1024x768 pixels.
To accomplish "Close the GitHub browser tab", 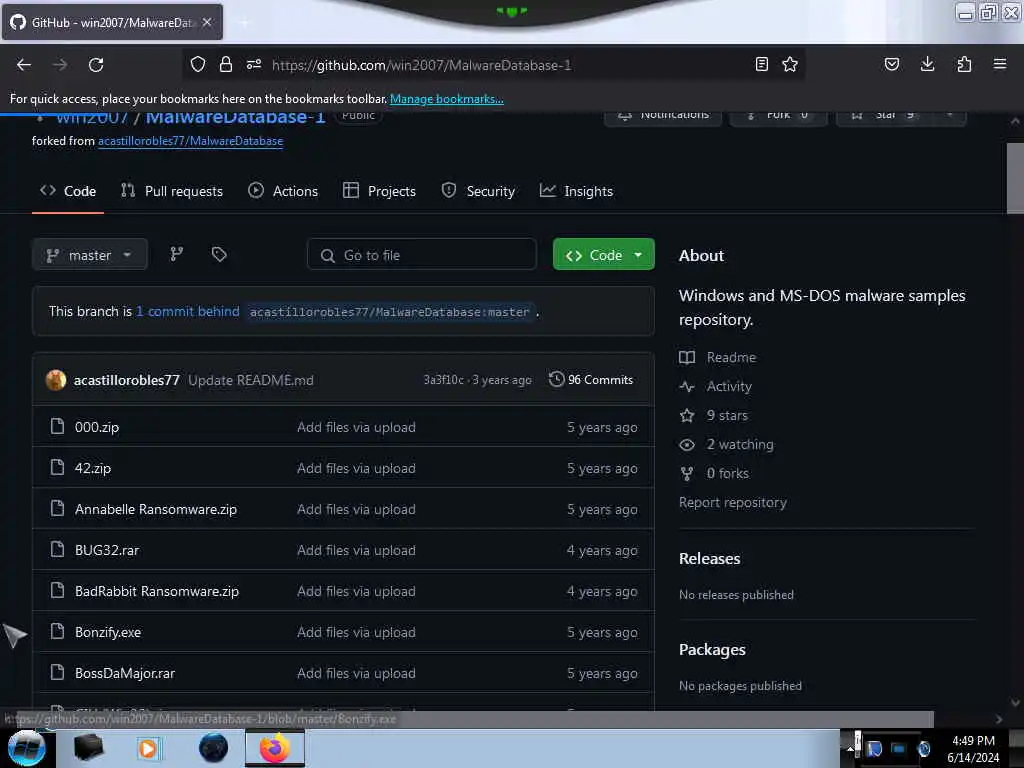I will [x=207, y=22].
